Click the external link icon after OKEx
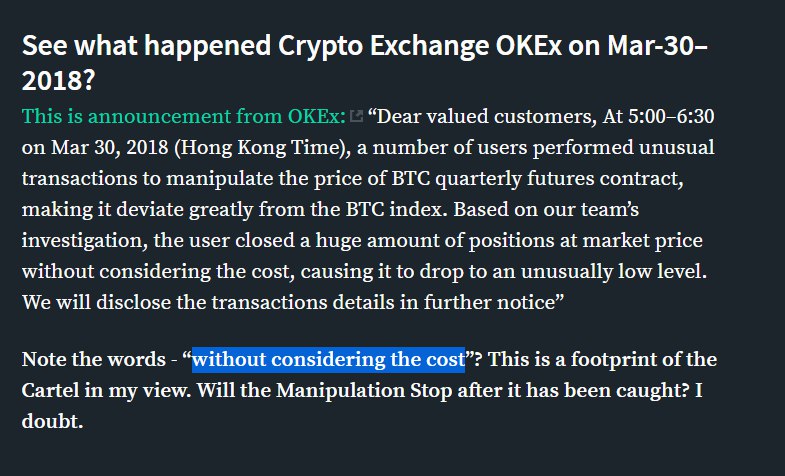Screen dimensions: 785x476 coord(356,117)
